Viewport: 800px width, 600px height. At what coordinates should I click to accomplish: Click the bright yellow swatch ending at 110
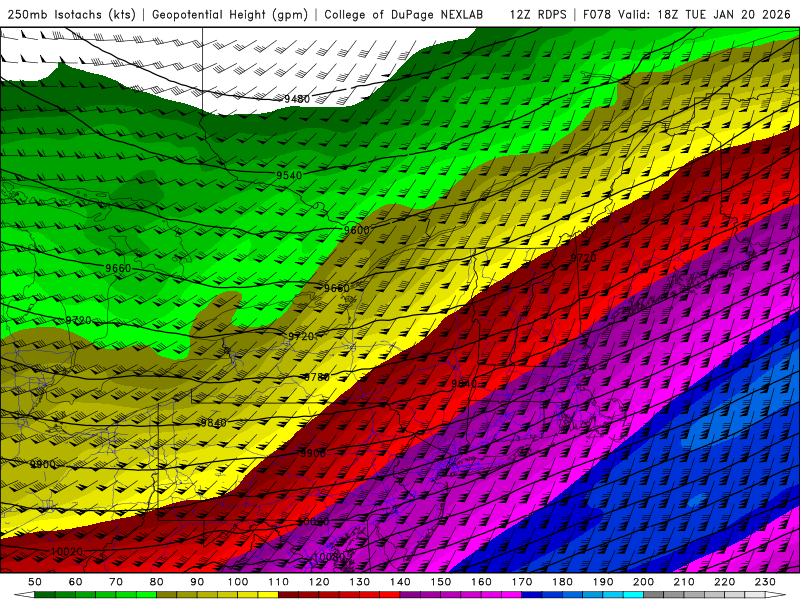click(268, 595)
